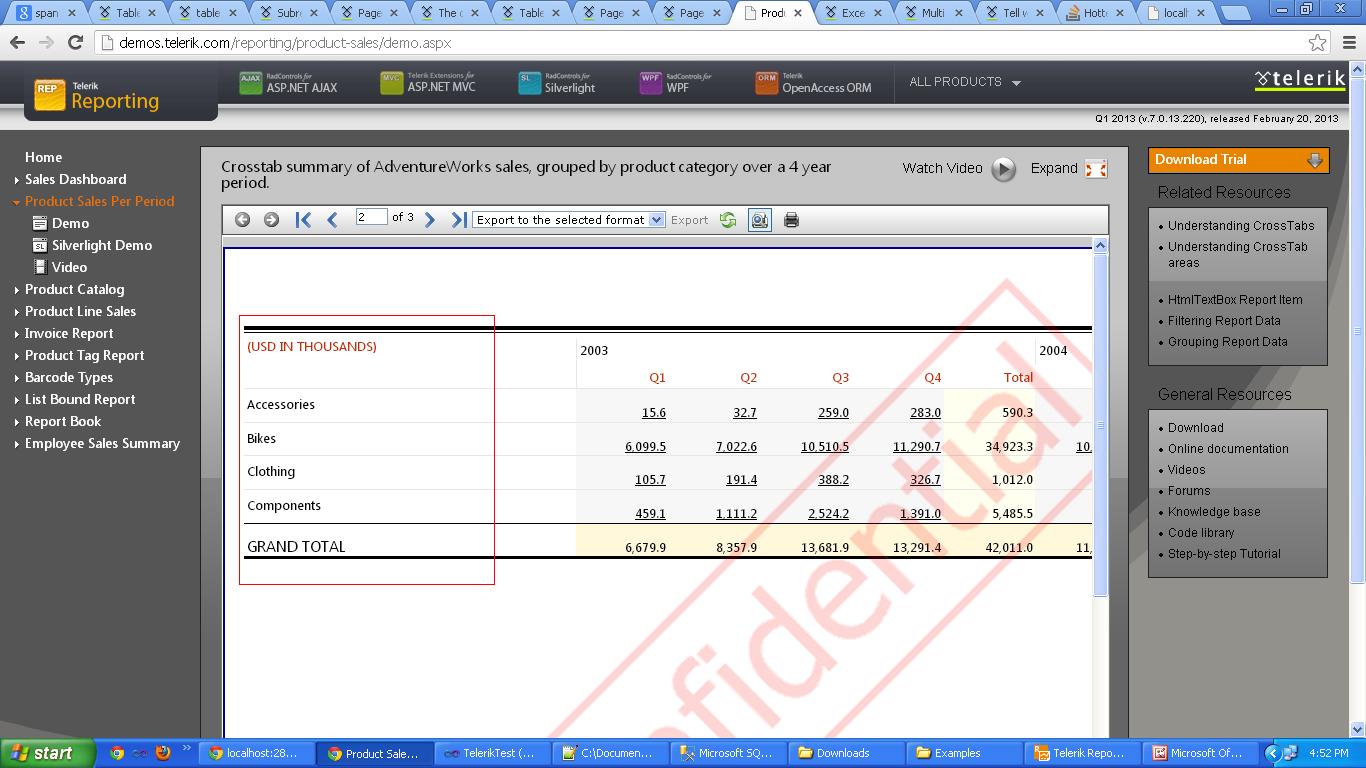Open WPF RadControls product link

[x=676, y=84]
